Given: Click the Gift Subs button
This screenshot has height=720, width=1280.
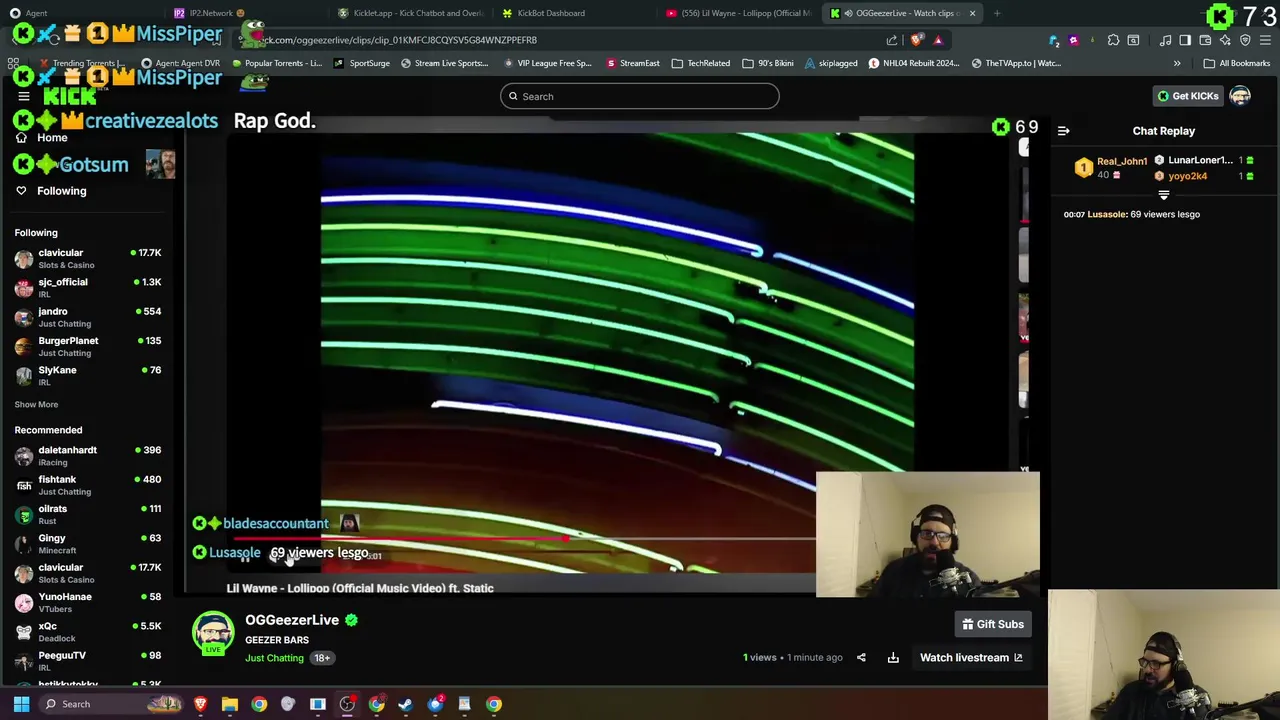Looking at the screenshot, I should click(993, 624).
